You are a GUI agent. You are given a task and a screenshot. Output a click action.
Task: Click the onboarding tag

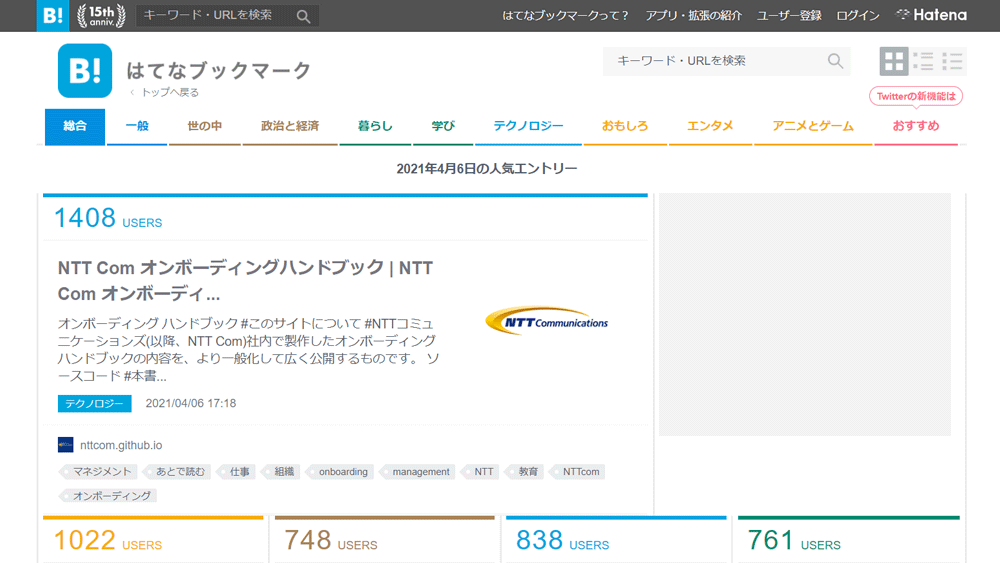(339, 472)
